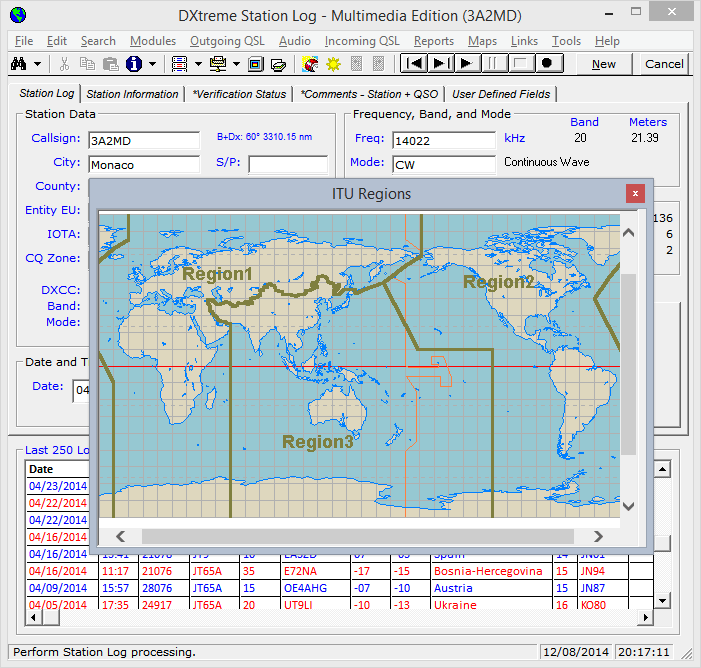Click the colorful bird map icon
The height and width of the screenshot is (668, 701).
pyautogui.click(x=310, y=64)
